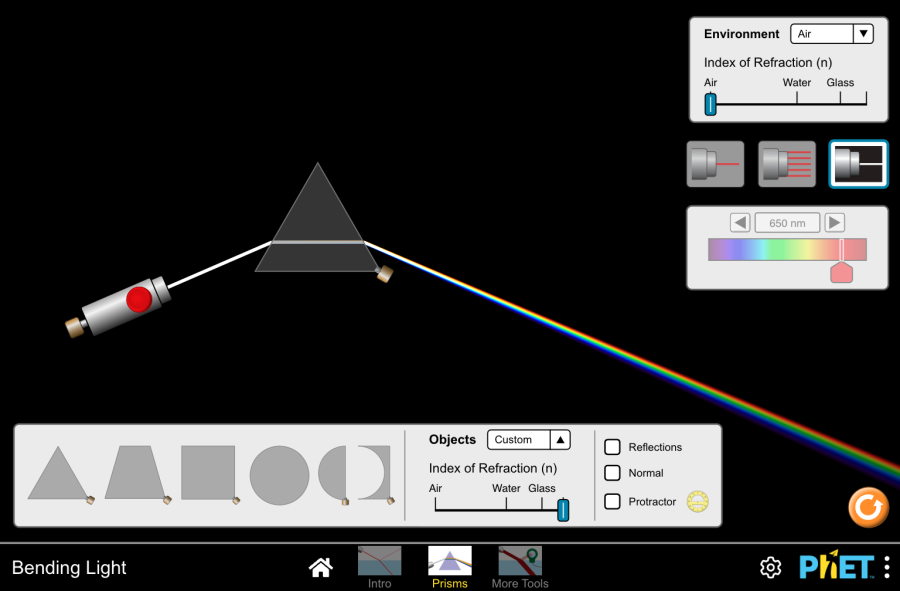Screen dimensions: 900x591
Task: Open the Environment dropdown showing Air
Action: (831, 33)
